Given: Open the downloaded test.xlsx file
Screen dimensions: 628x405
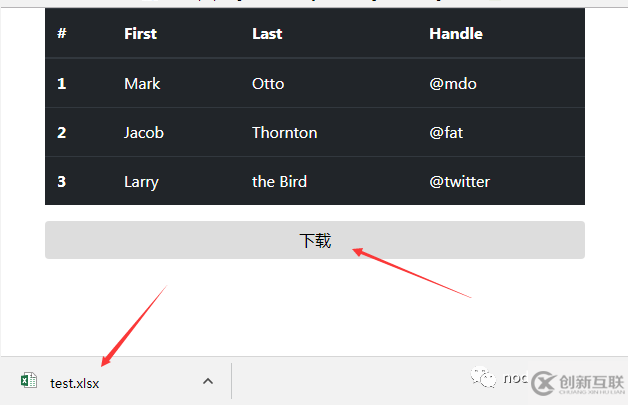Looking at the screenshot, I should click(75, 382).
